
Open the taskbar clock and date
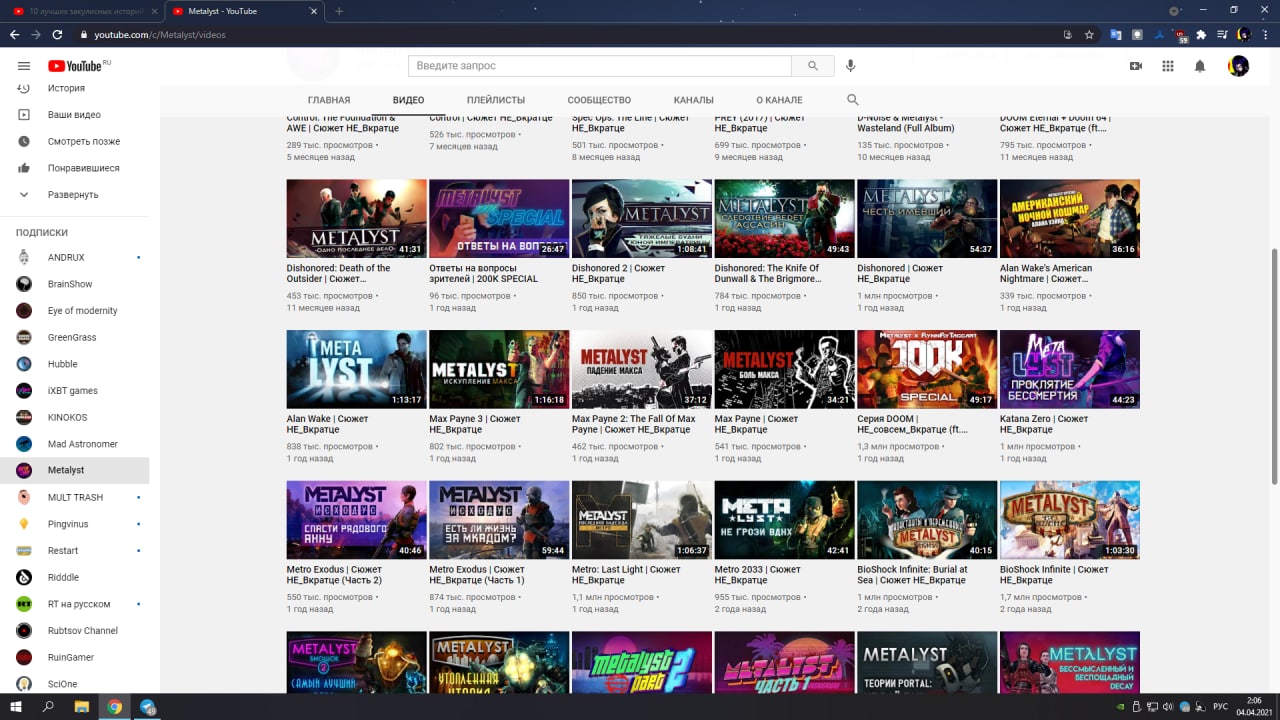coord(1255,707)
